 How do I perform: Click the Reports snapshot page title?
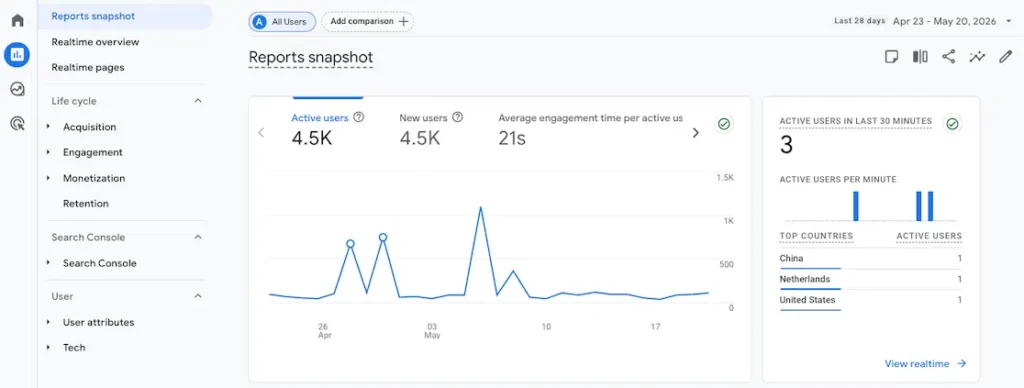click(x=311, y=57)
